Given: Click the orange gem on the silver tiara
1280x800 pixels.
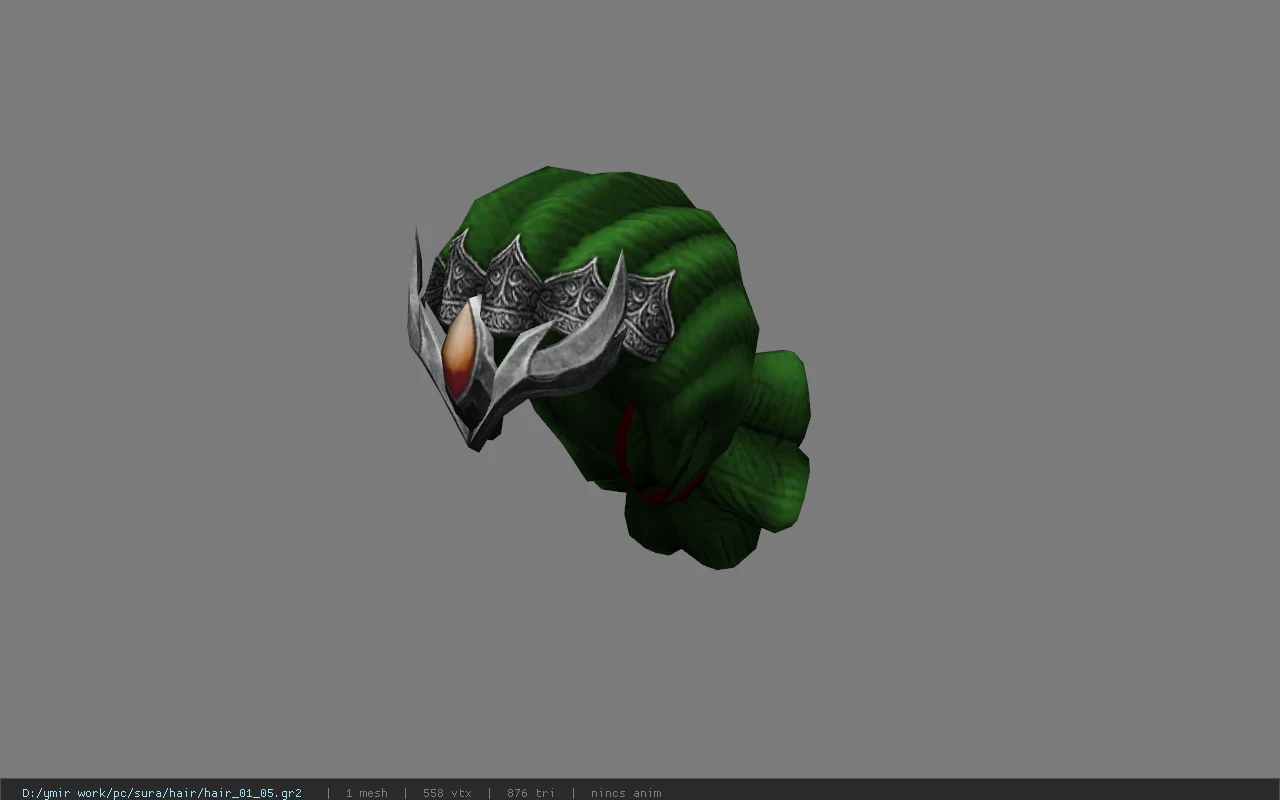Looking at the screenshot, I should coord(460,350).
